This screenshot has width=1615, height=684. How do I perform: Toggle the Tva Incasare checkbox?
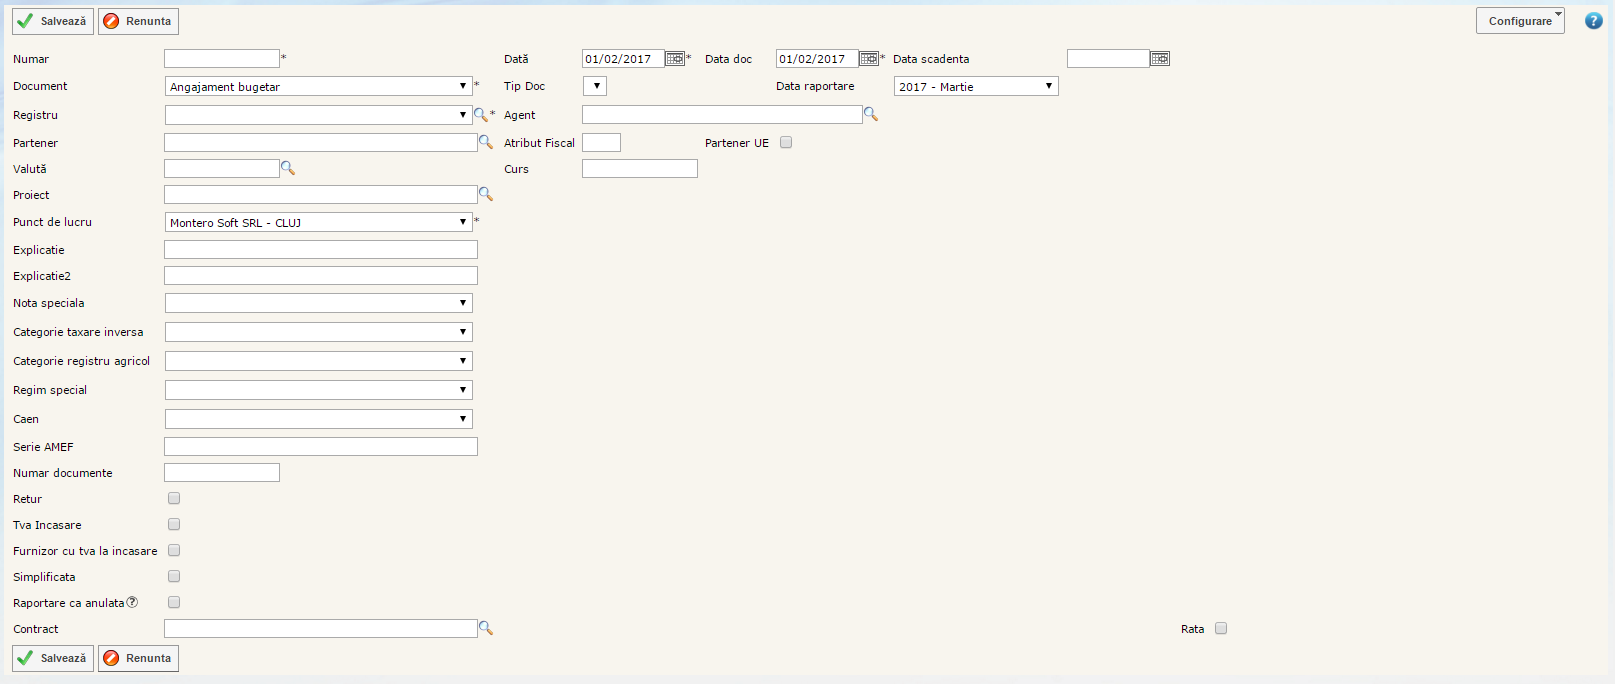(174, 524)
